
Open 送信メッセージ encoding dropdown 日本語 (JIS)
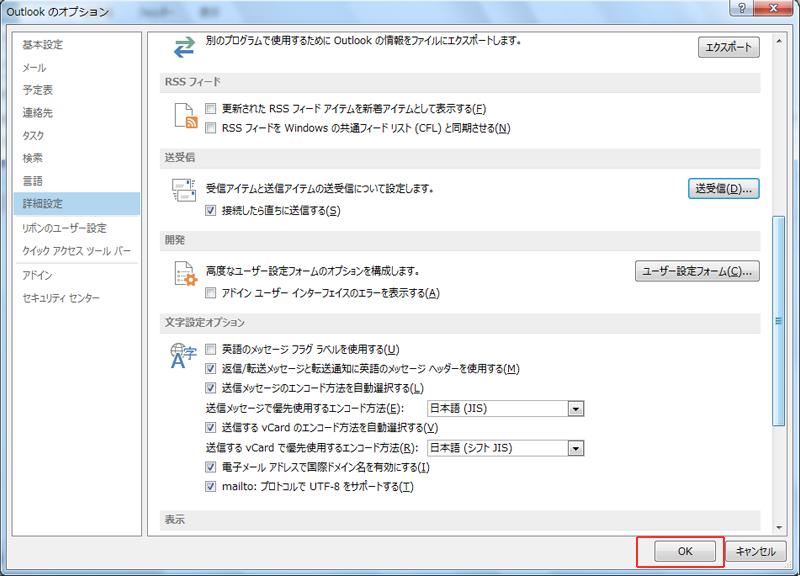[x=505, y=409]
